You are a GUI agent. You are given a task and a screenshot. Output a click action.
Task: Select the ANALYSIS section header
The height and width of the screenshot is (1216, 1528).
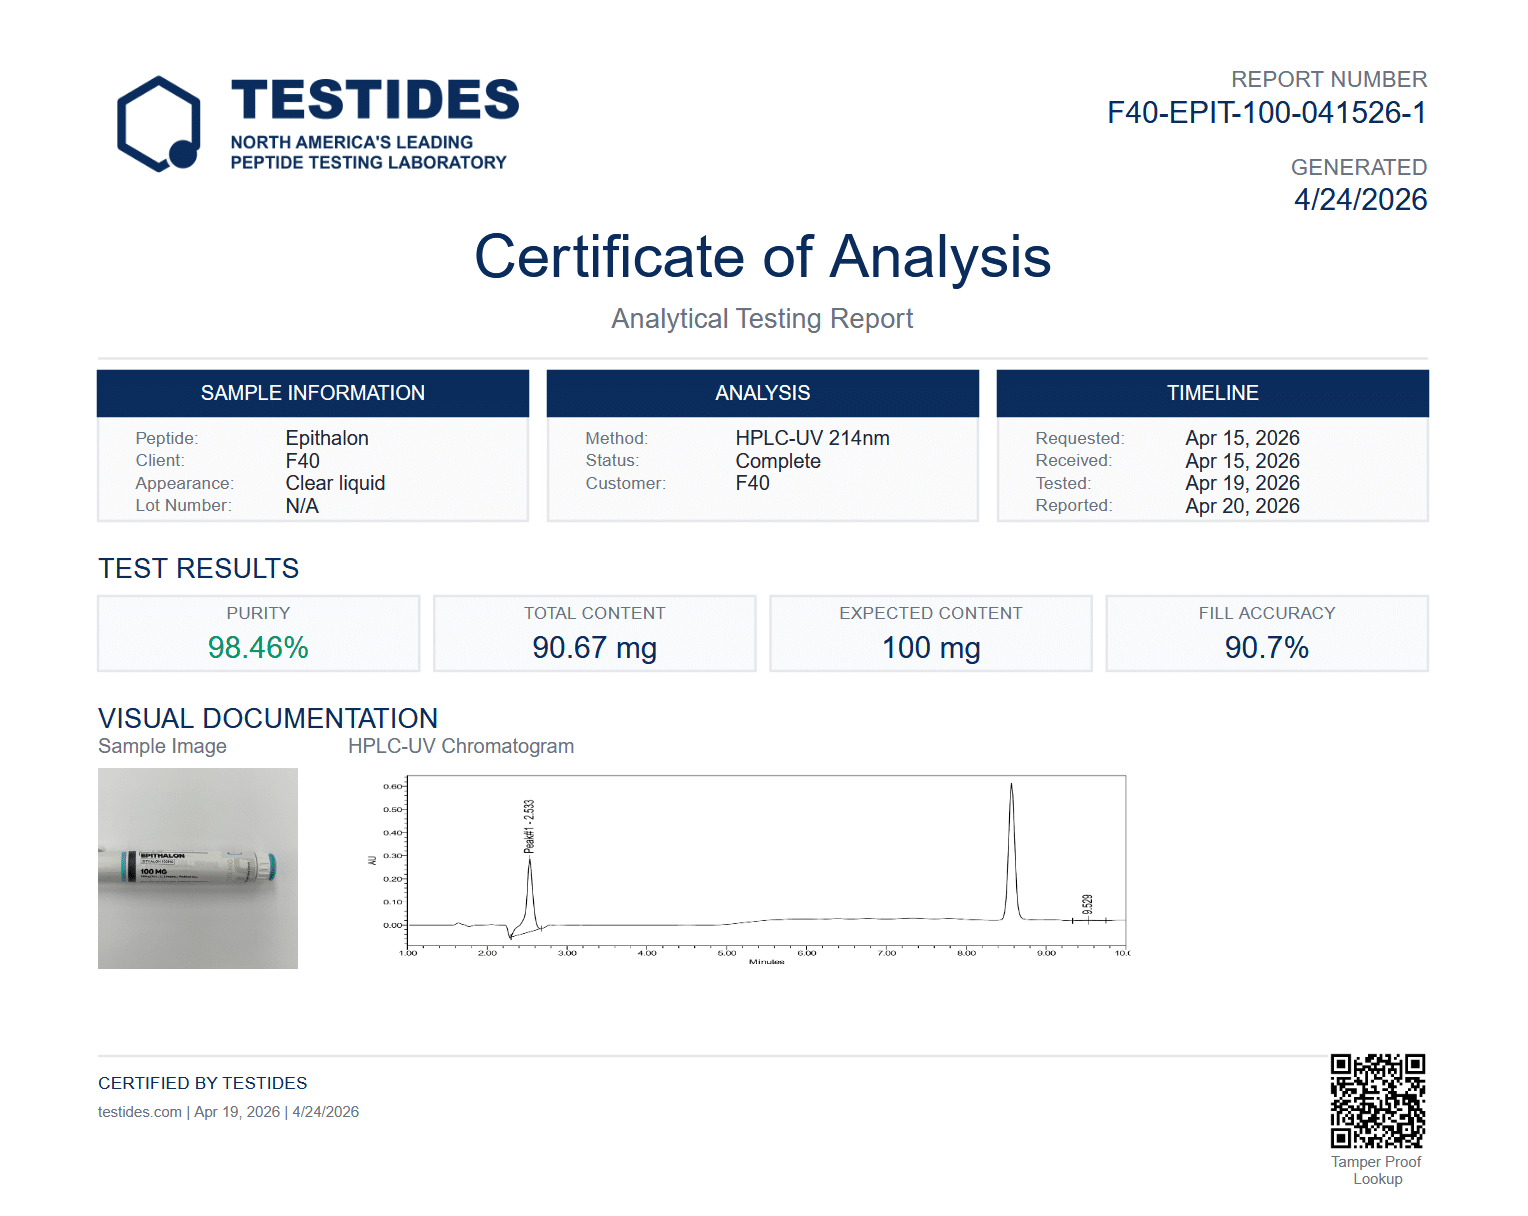[762, 393]
